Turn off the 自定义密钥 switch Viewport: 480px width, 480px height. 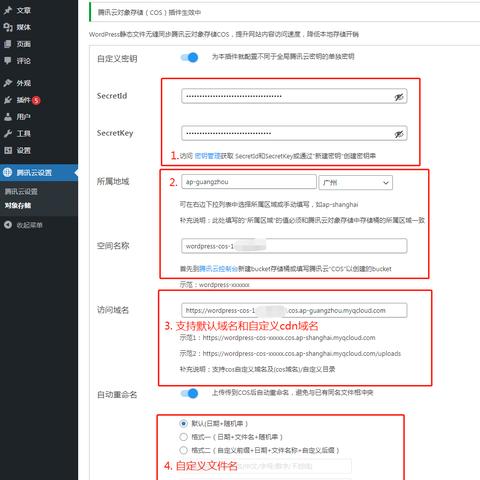coord(189,58)
